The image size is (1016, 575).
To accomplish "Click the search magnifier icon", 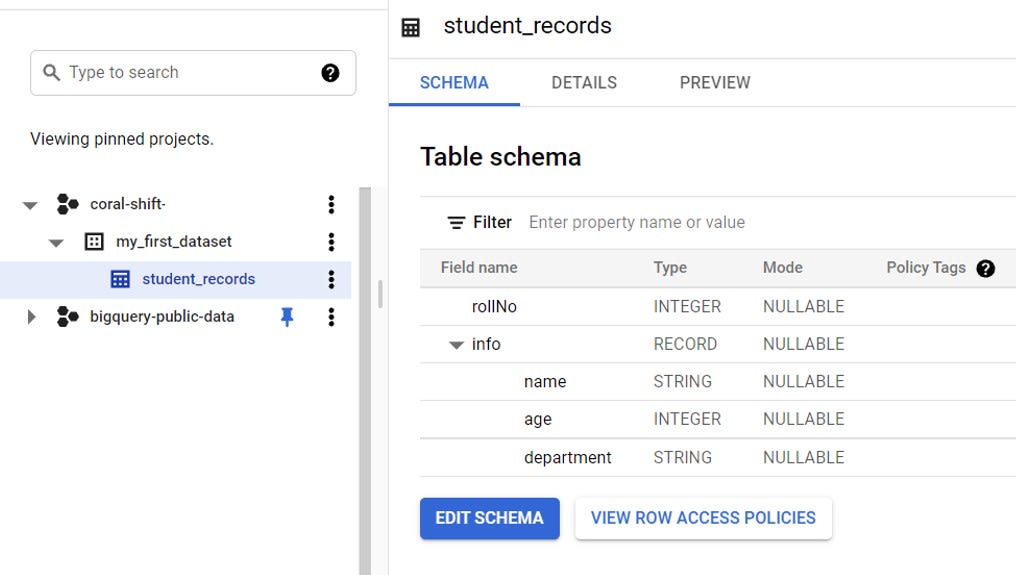I will (51, 73).
